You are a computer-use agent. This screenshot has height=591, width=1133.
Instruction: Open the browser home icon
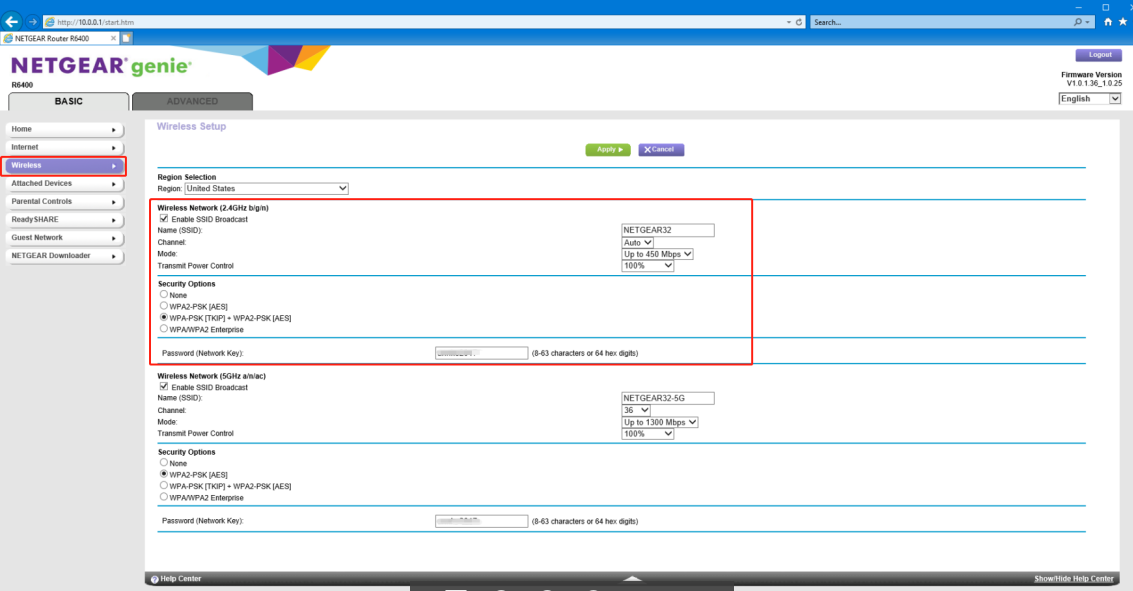pos(1108,22)
